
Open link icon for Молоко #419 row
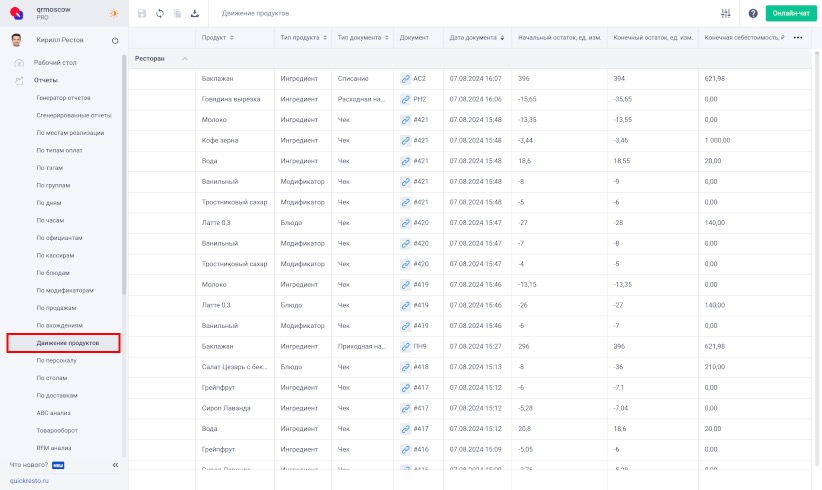click(405, 285)
